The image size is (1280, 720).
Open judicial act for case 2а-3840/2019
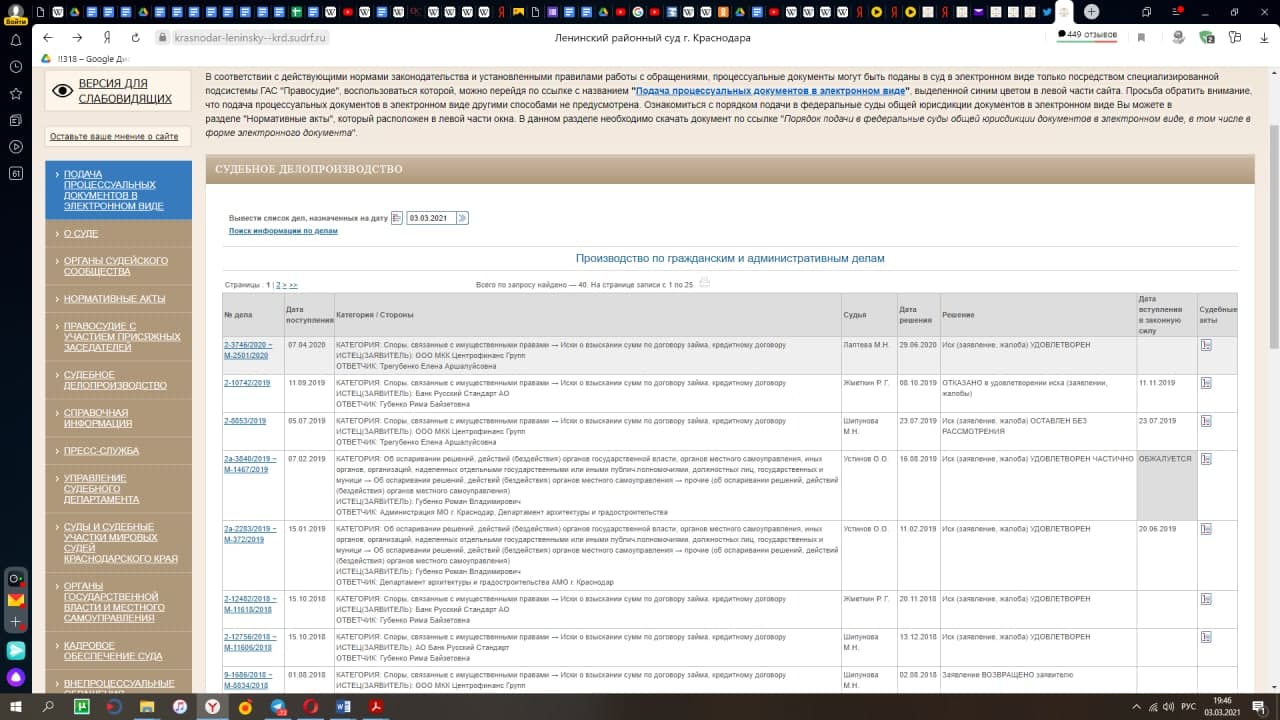1206,459
